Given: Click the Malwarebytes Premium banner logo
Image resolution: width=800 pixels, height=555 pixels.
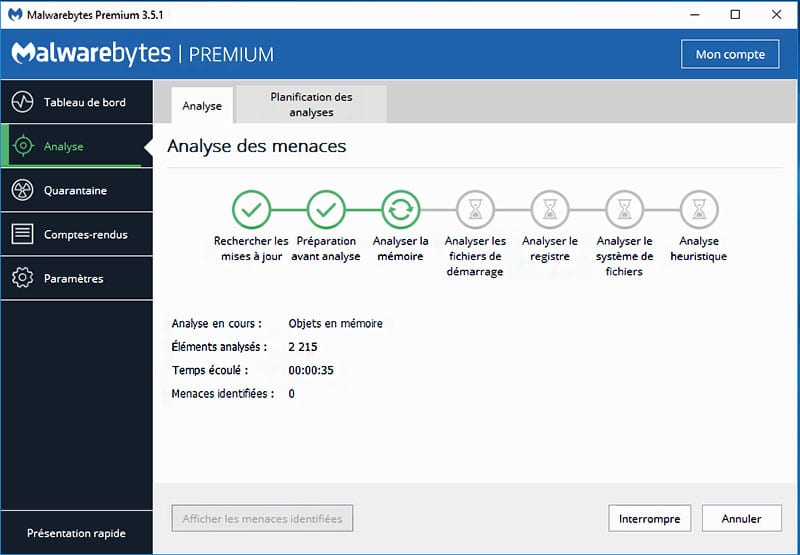Looking at the screenshot, I should coord(142,54).
